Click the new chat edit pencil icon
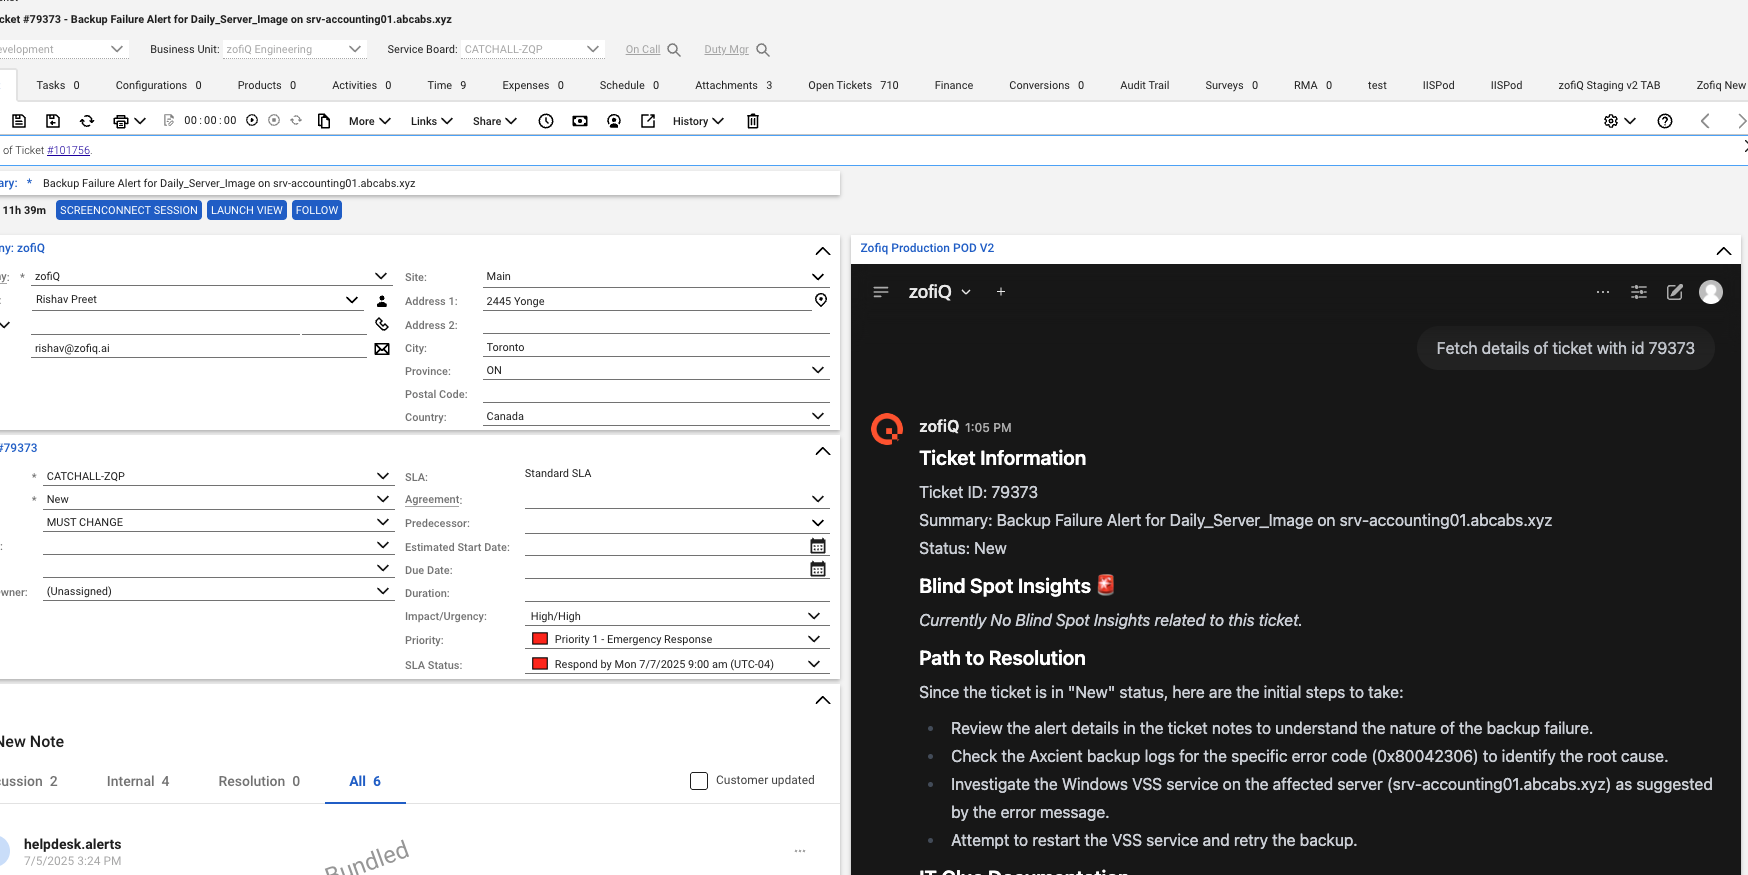This screenshot has height=875, width=1748. [x=1675, y=292]
